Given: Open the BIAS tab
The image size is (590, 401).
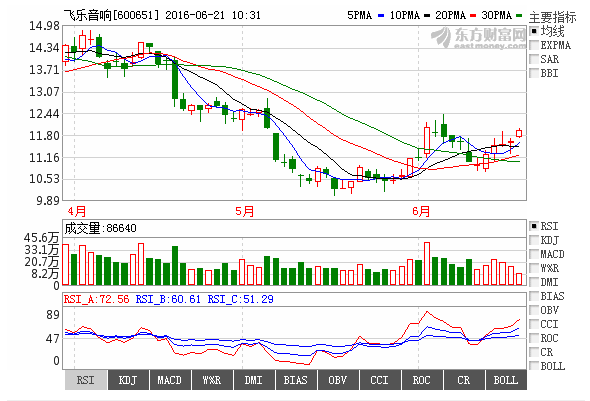Looking at the screenshot, I should [x=296, y=380].
